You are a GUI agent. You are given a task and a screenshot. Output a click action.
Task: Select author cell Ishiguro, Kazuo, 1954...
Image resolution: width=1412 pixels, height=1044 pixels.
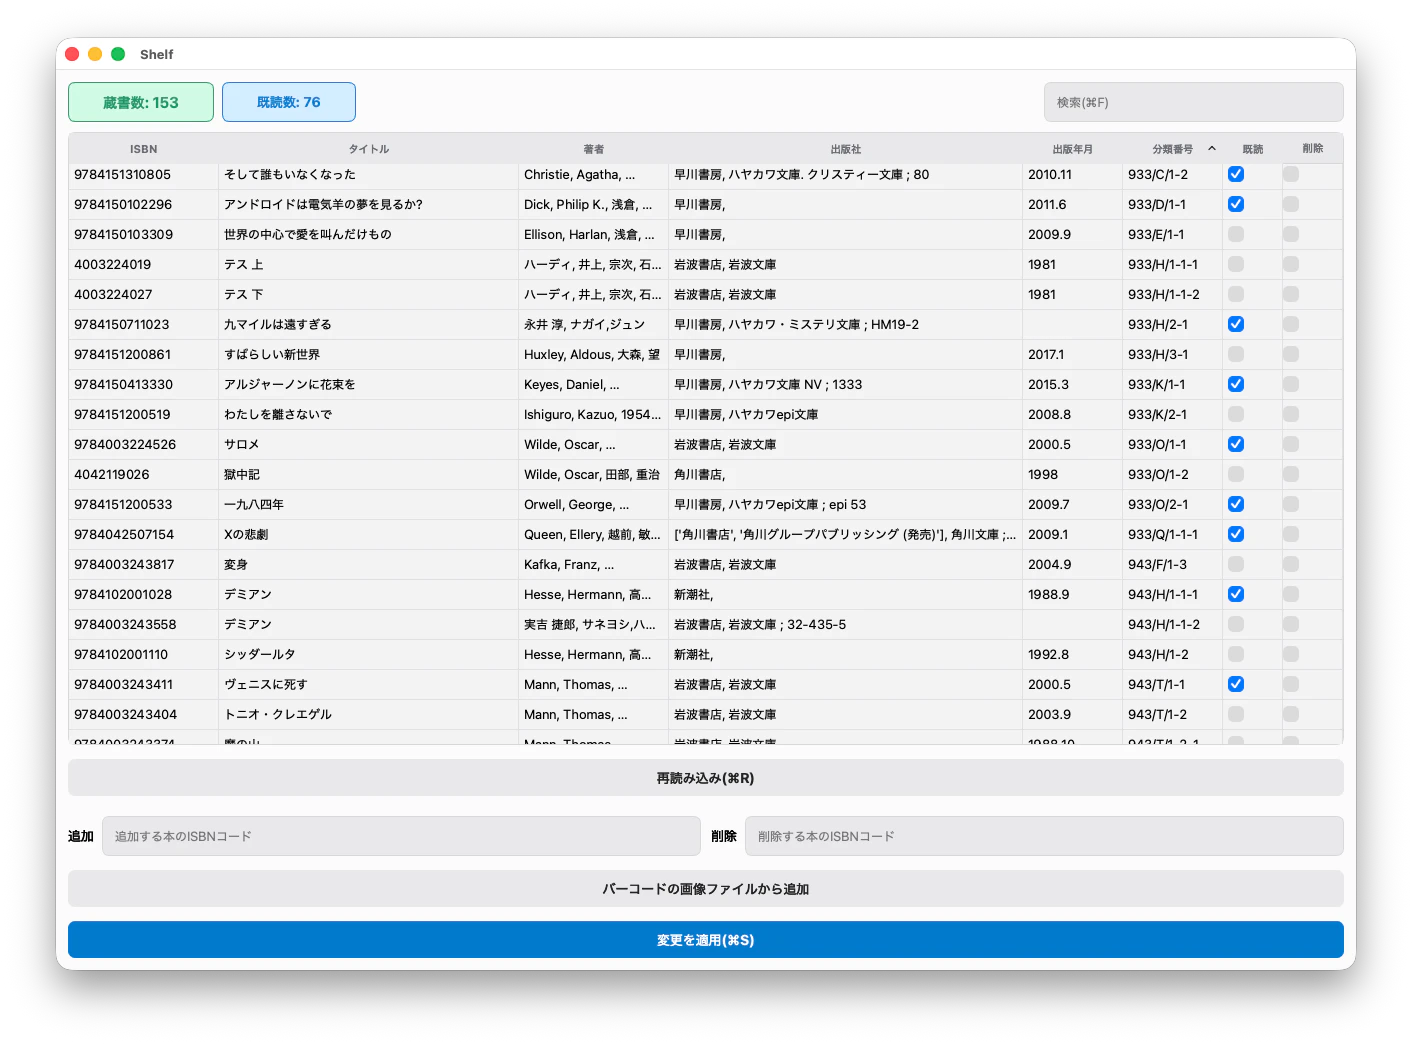tap(592, 414)
